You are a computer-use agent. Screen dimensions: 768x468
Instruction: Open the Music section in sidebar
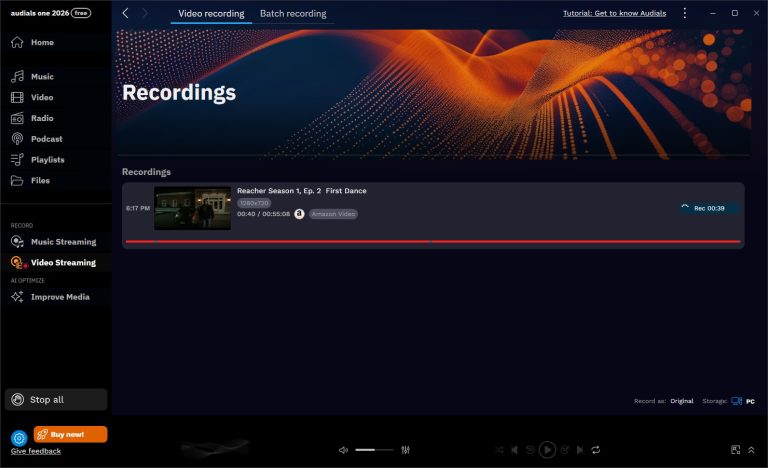pos(41,77)
